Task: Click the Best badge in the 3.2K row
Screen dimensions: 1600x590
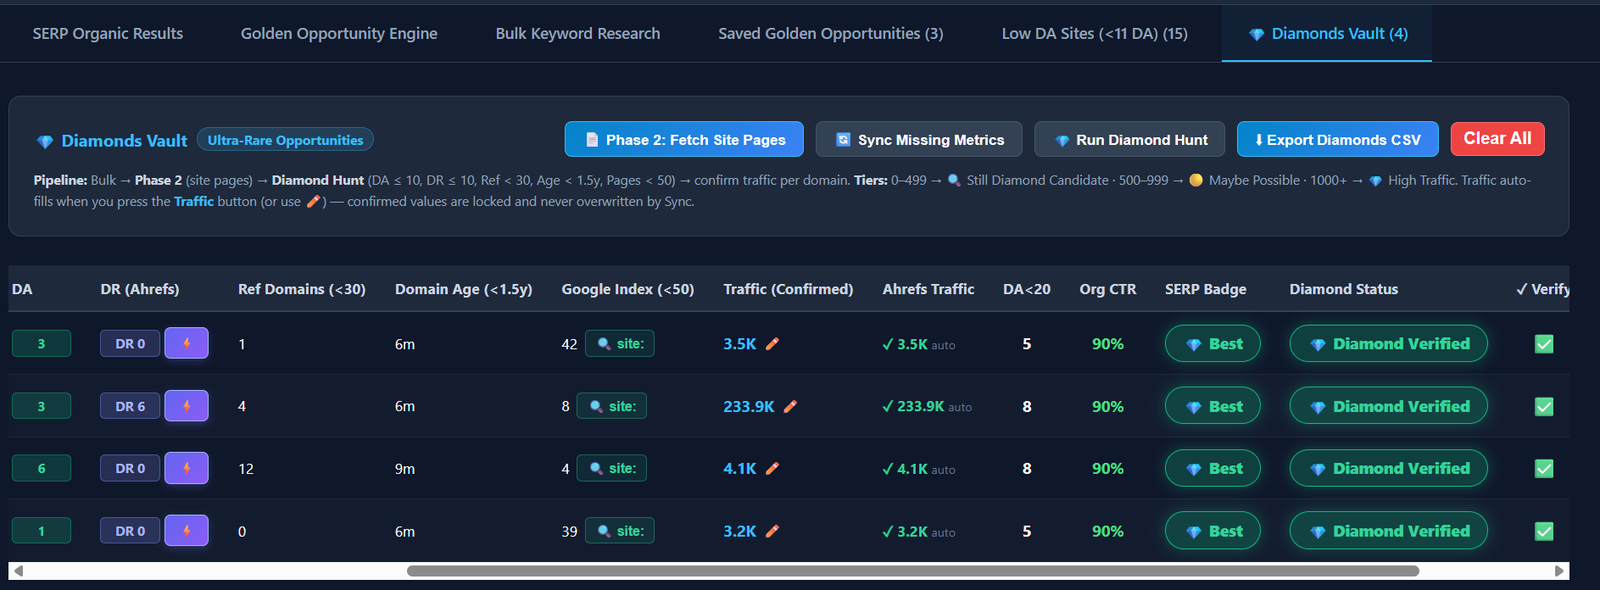Action: (x=1213, y=531)
